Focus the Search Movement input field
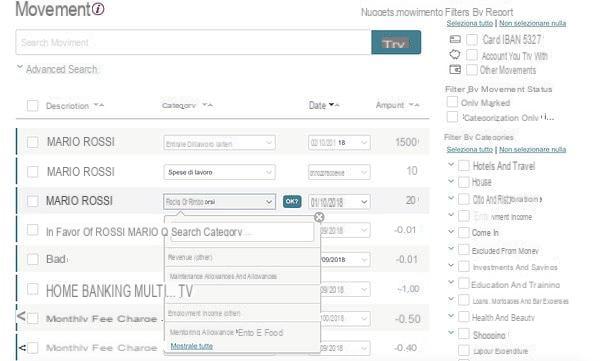 pyautogui.click(x=193, y=42)
